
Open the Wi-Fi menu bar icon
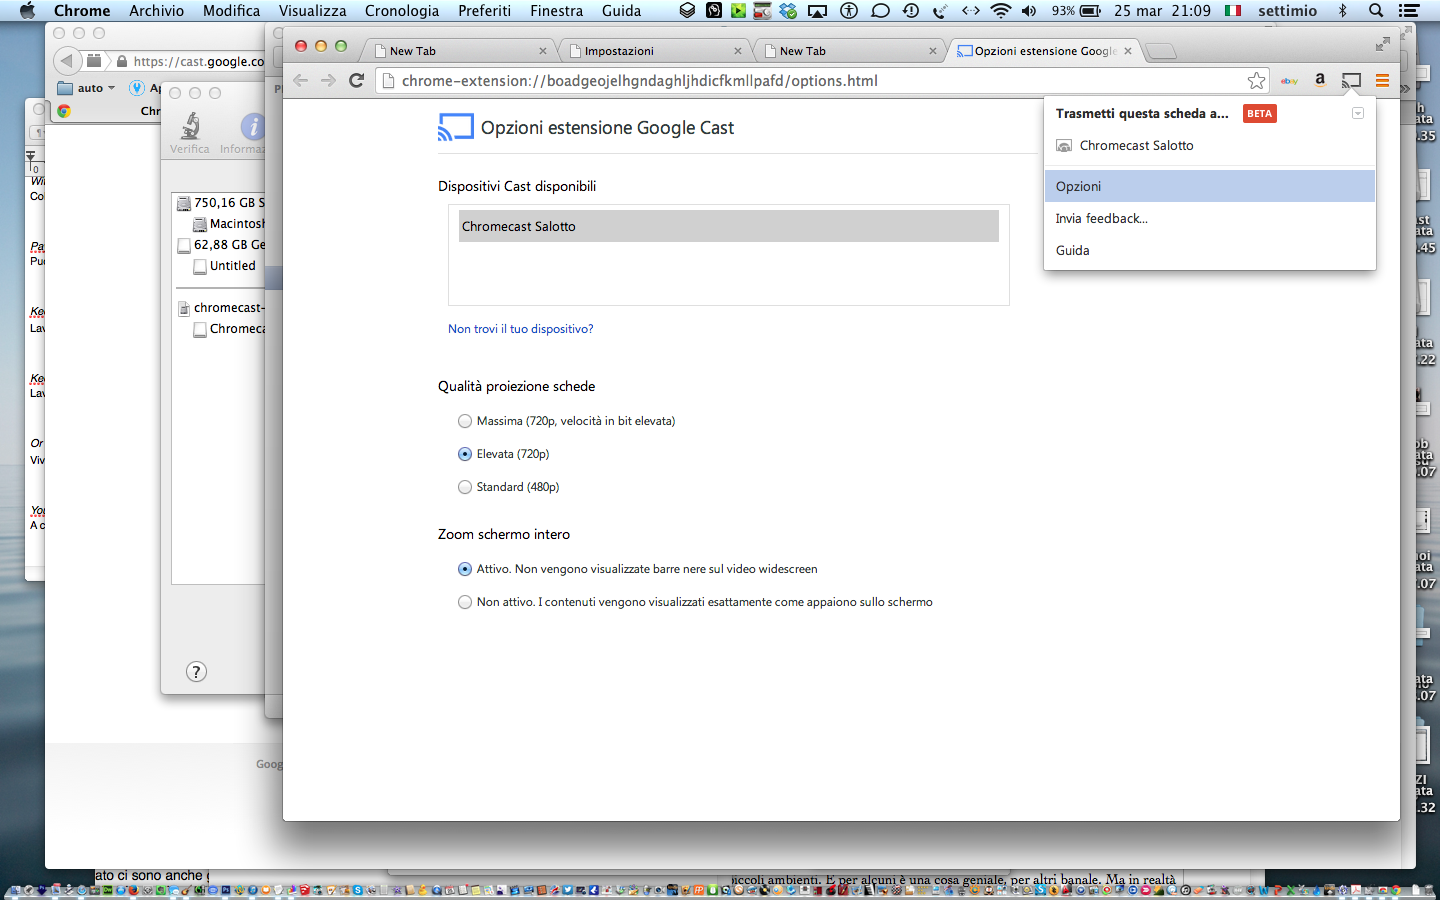tap(1000, 11)
